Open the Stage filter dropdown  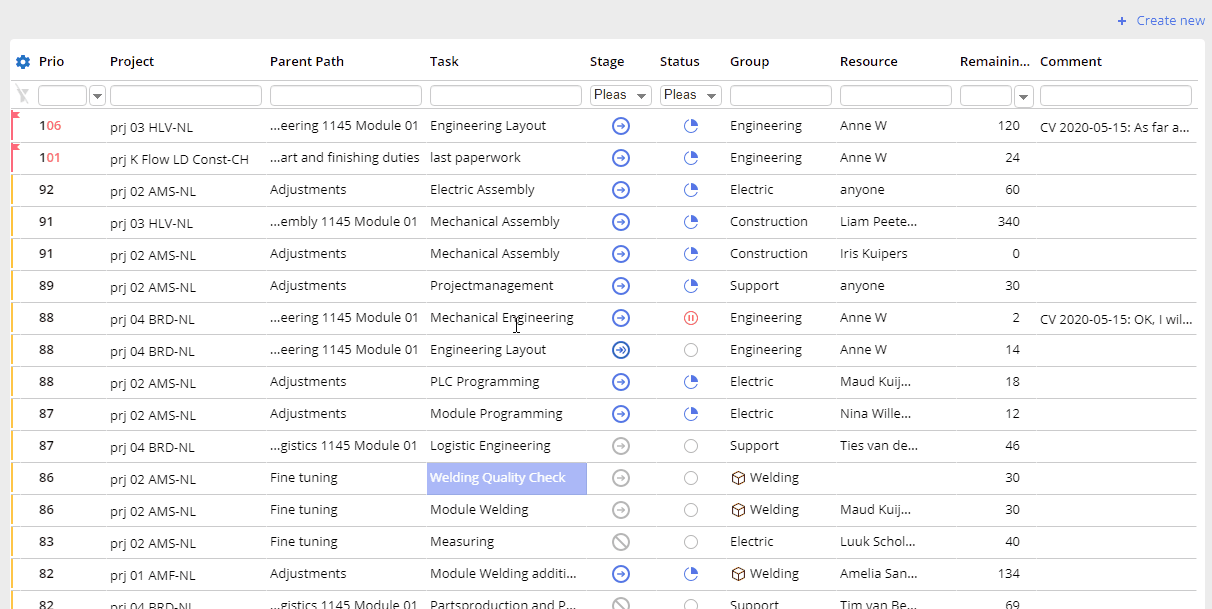(621, 96)
